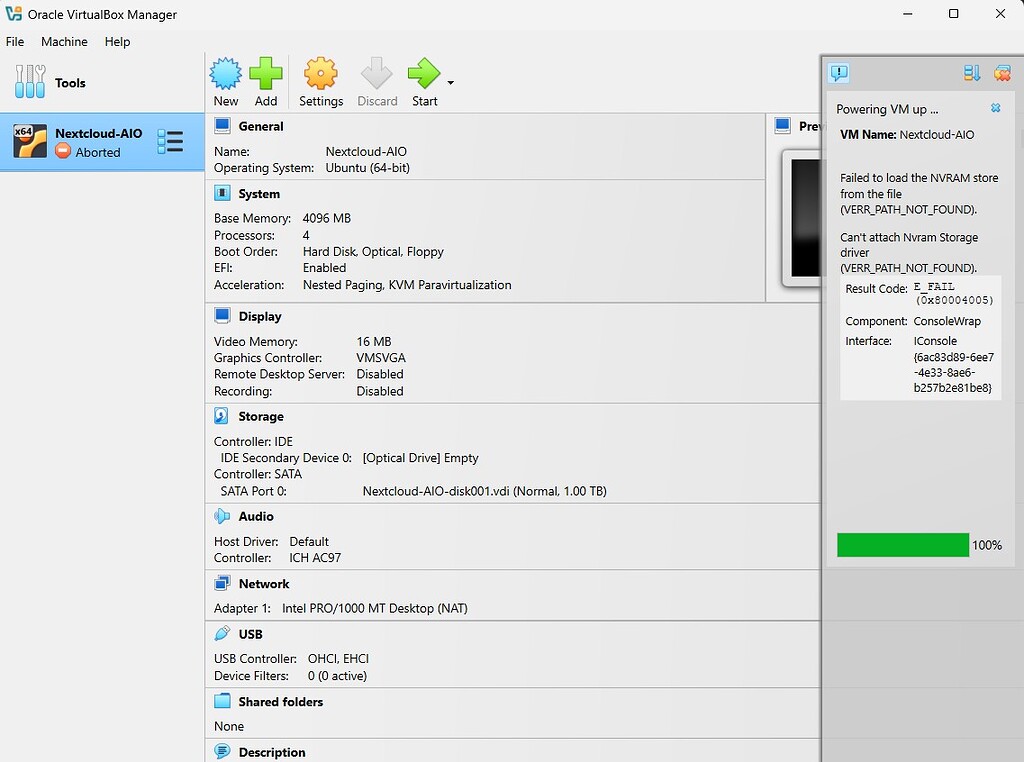Viewport: 1024px width, 762px height.
Task: Click the Tools wrench icon in sidebar
Action: tap(30, 83)
